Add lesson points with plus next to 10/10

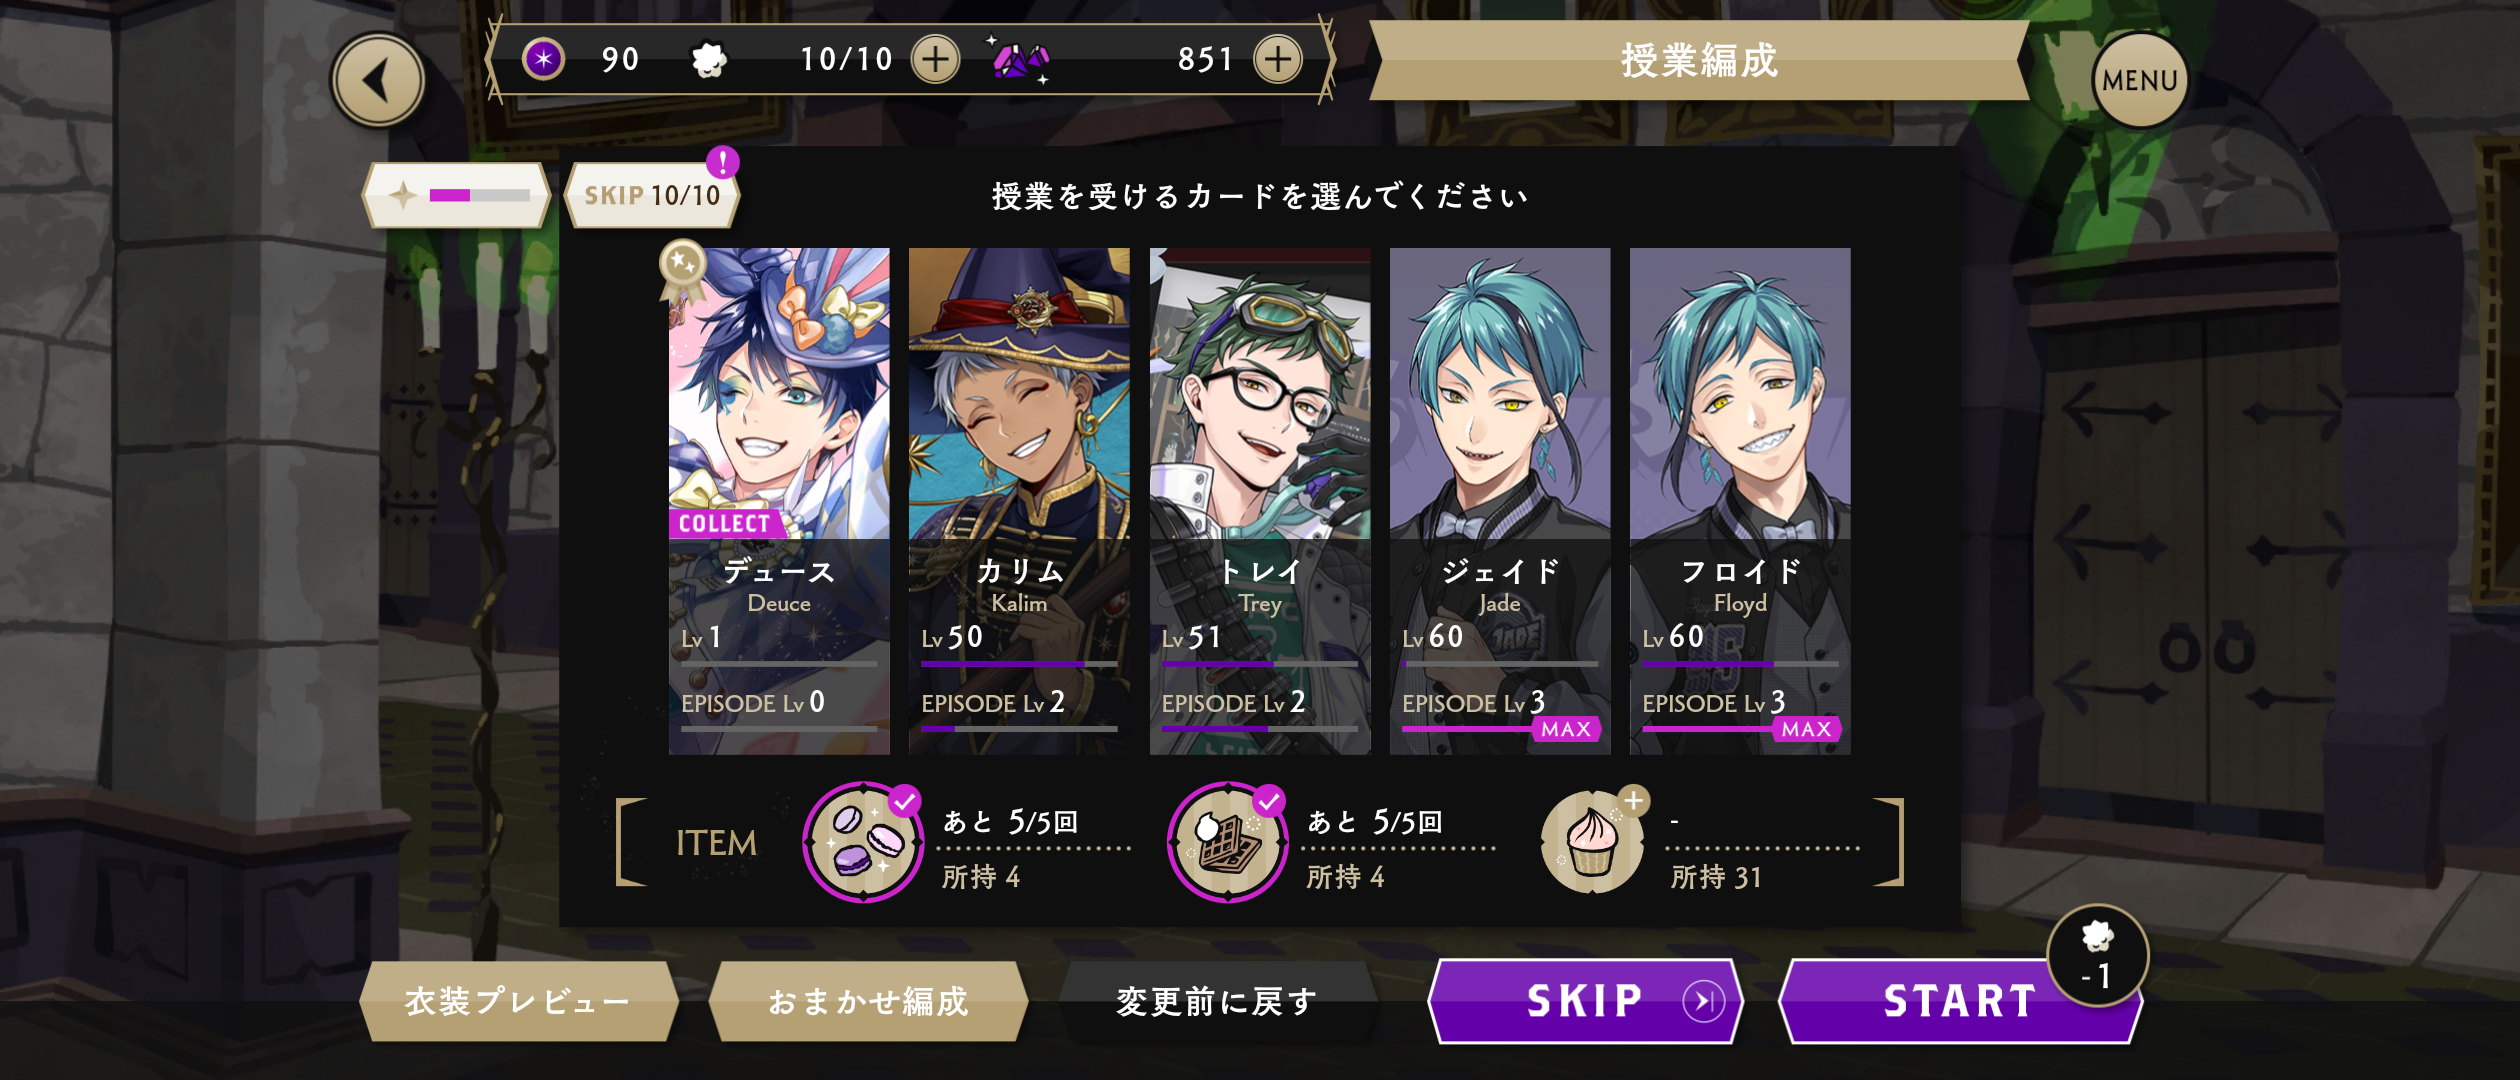(x=935, y=59)
